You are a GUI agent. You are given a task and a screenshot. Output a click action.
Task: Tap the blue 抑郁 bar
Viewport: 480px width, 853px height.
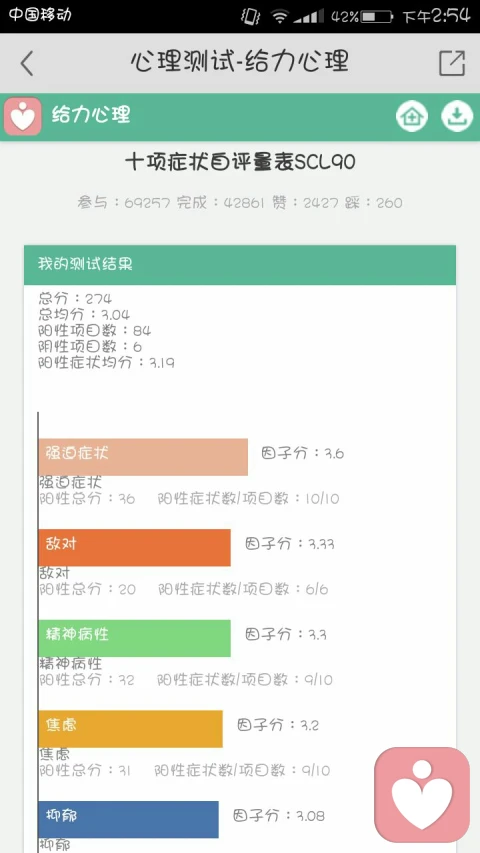tap(128, 819)
